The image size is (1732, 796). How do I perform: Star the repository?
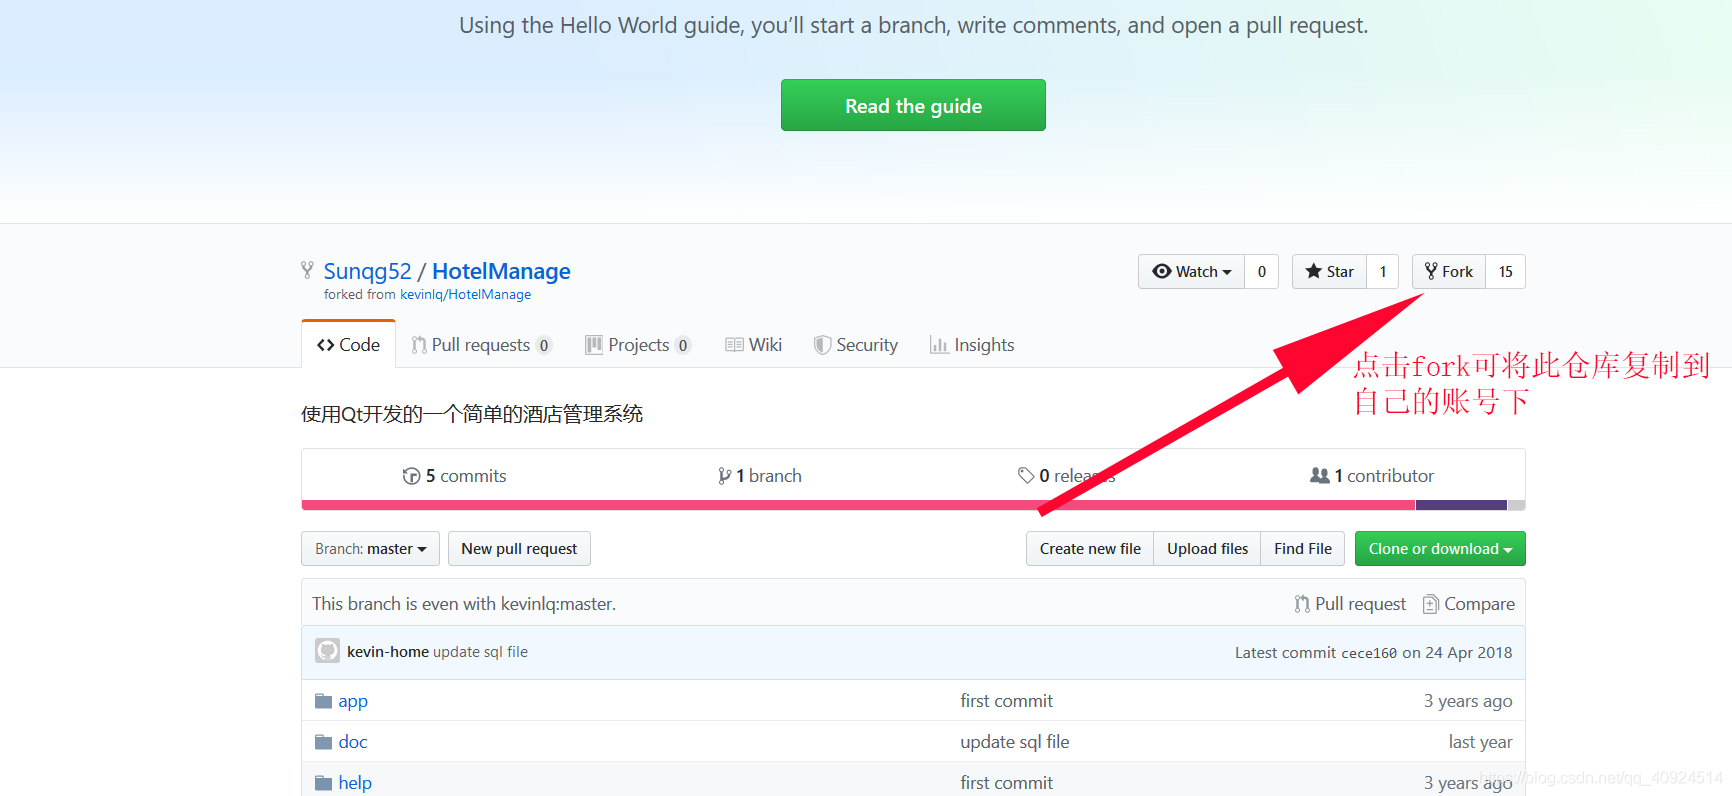click(x=1329, y=272)
